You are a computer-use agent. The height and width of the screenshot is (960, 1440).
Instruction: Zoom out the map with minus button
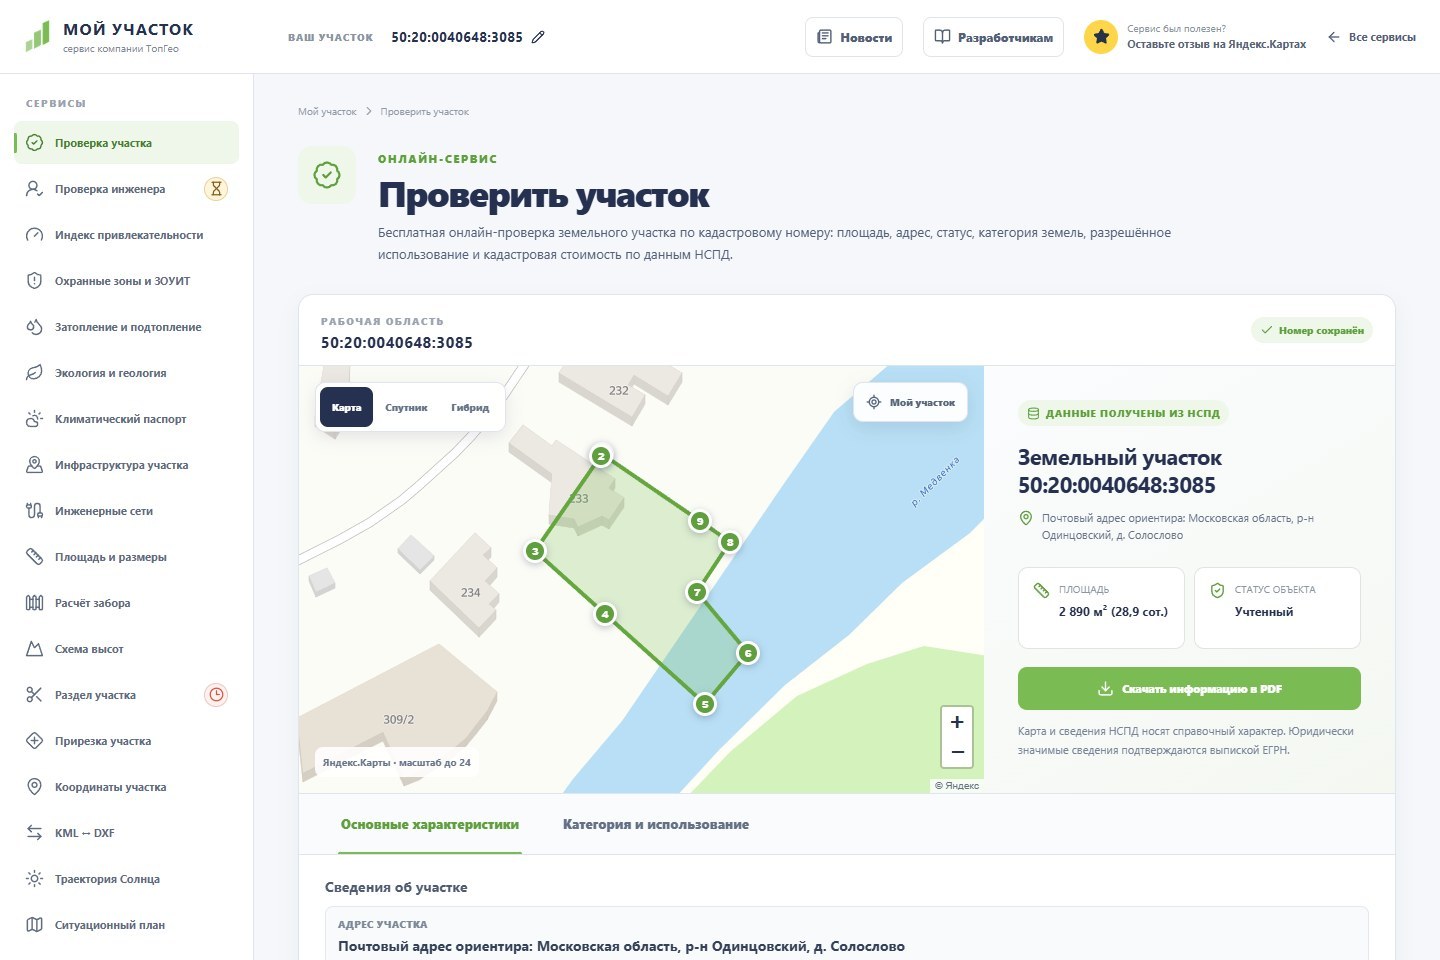click(957, 752)
